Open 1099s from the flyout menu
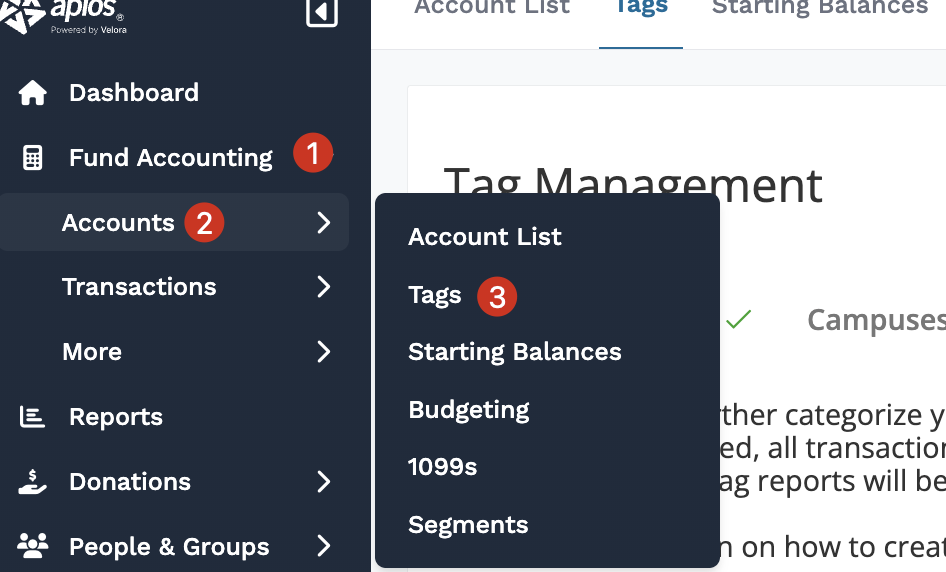The height and width of the screenshot is (572, 946). point(443,467)
